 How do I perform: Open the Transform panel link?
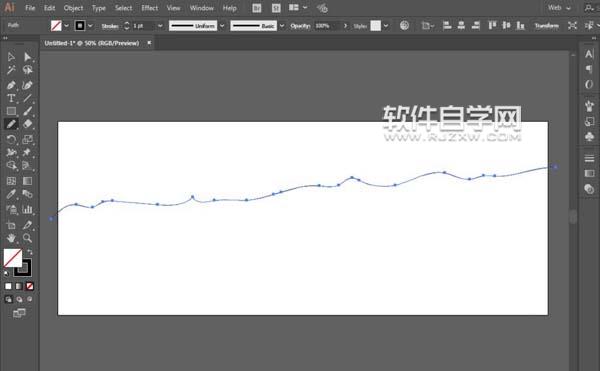pos(546,26)
